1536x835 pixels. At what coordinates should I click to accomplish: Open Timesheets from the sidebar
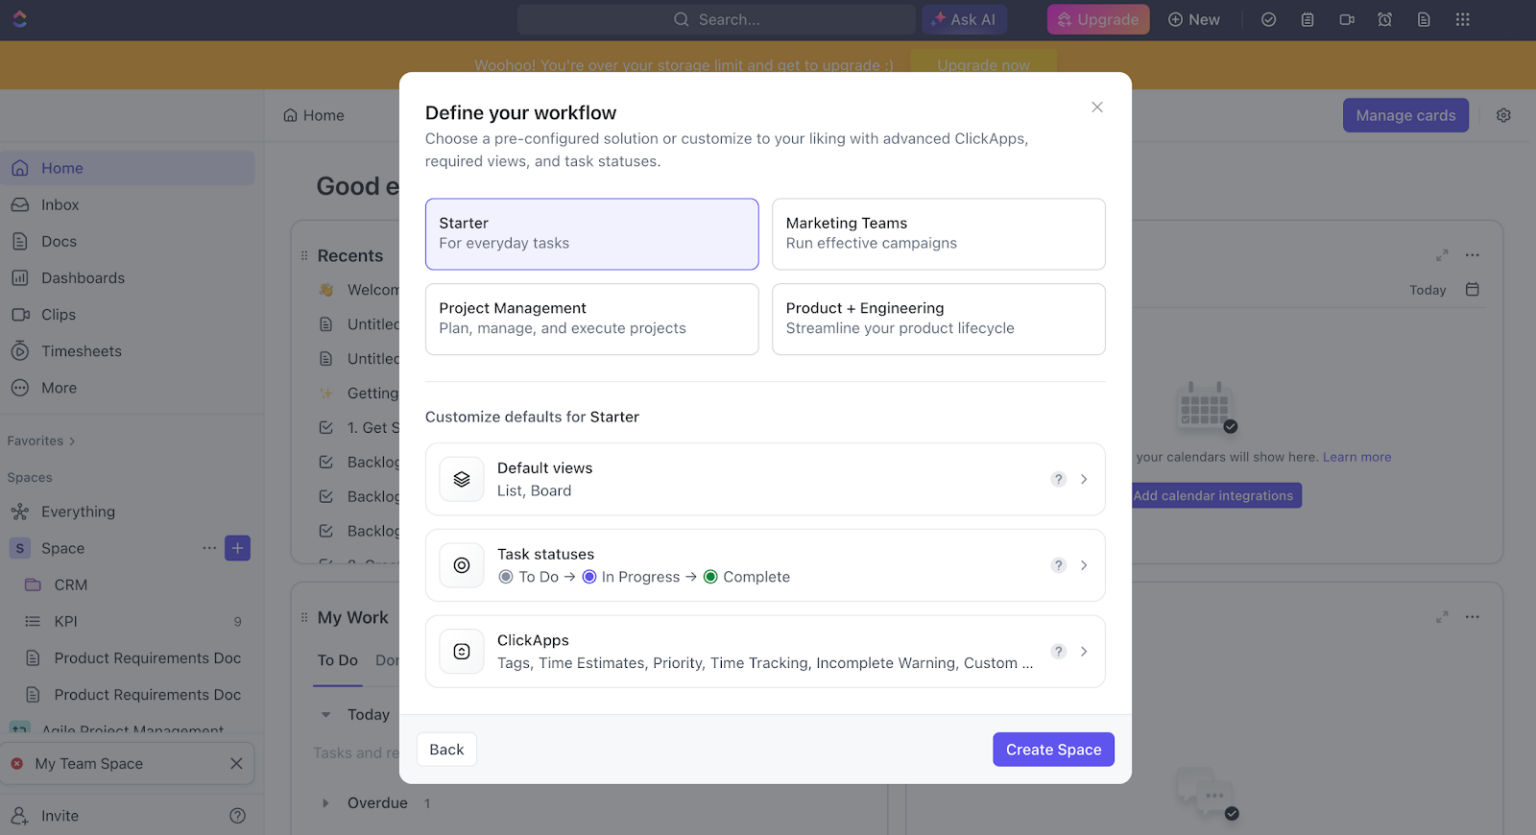click(x=80, y=351)
